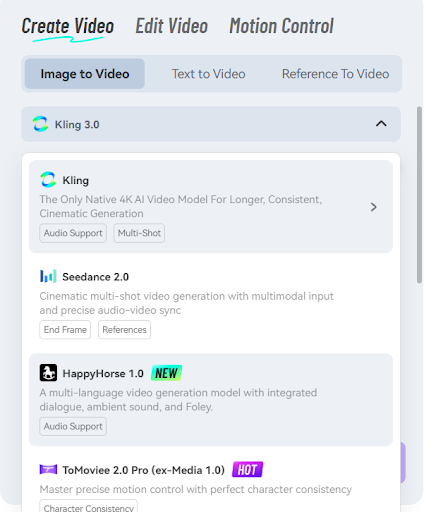This screenshot has height=512, width=436.
Task: Click the End Frame tag under Seedance
Action: pyautogui.click(x=65, y=330)
